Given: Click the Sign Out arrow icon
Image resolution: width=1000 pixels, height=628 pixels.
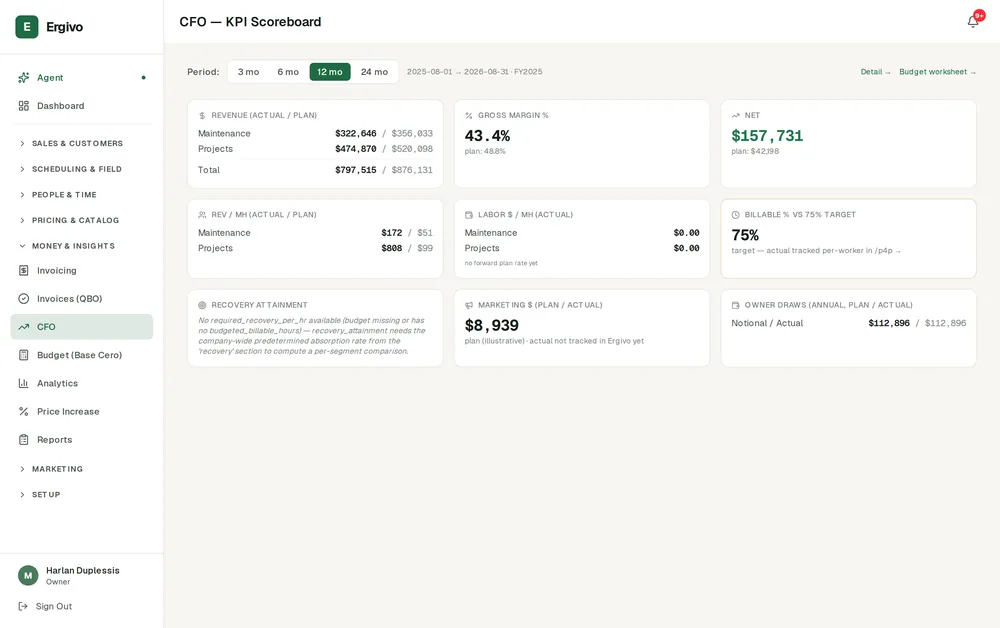Looking at the screenshot, I should tap(23, 606).
